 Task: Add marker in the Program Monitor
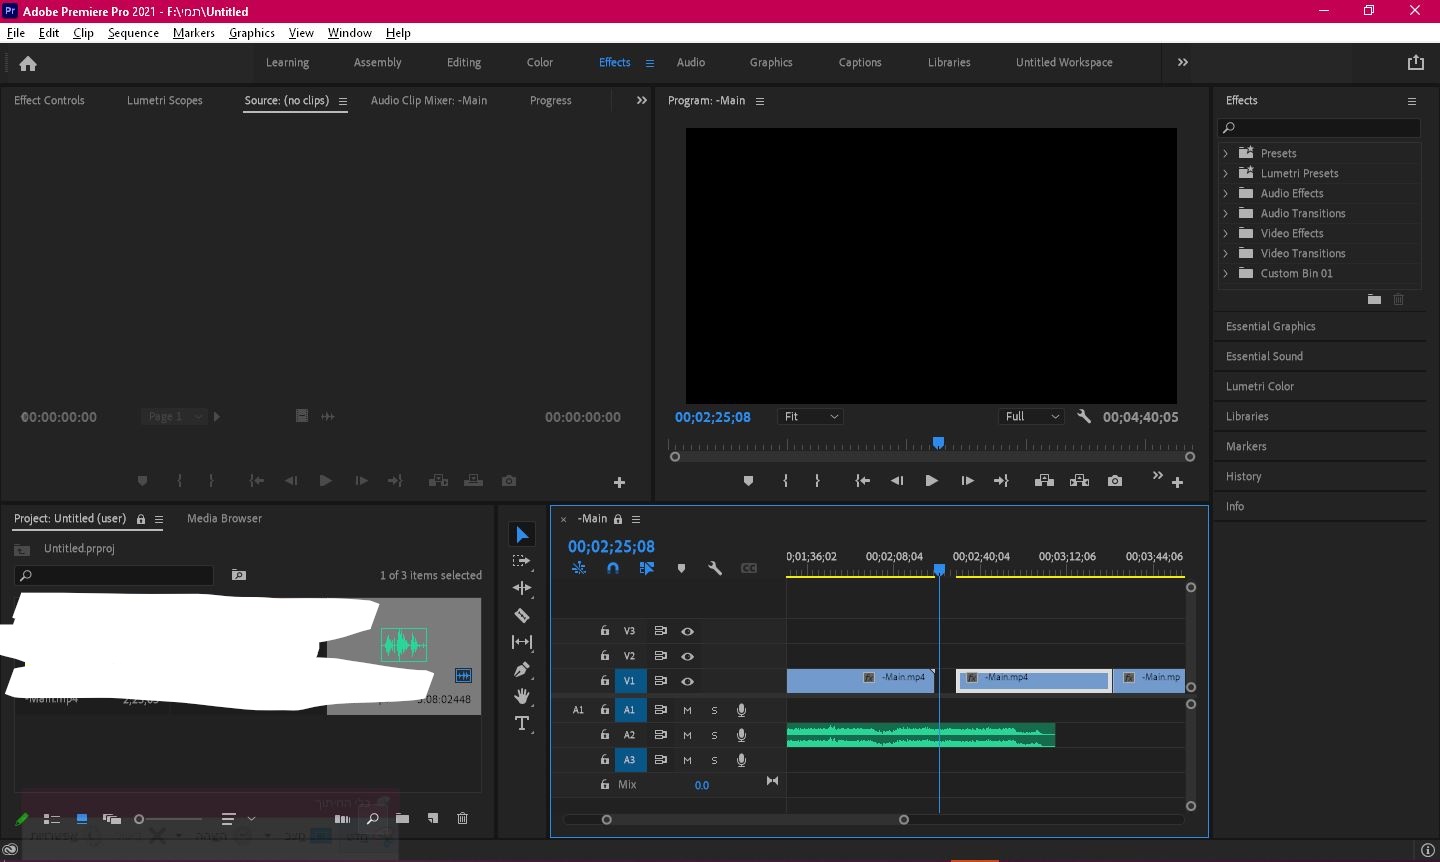click(x=748, y=481)
